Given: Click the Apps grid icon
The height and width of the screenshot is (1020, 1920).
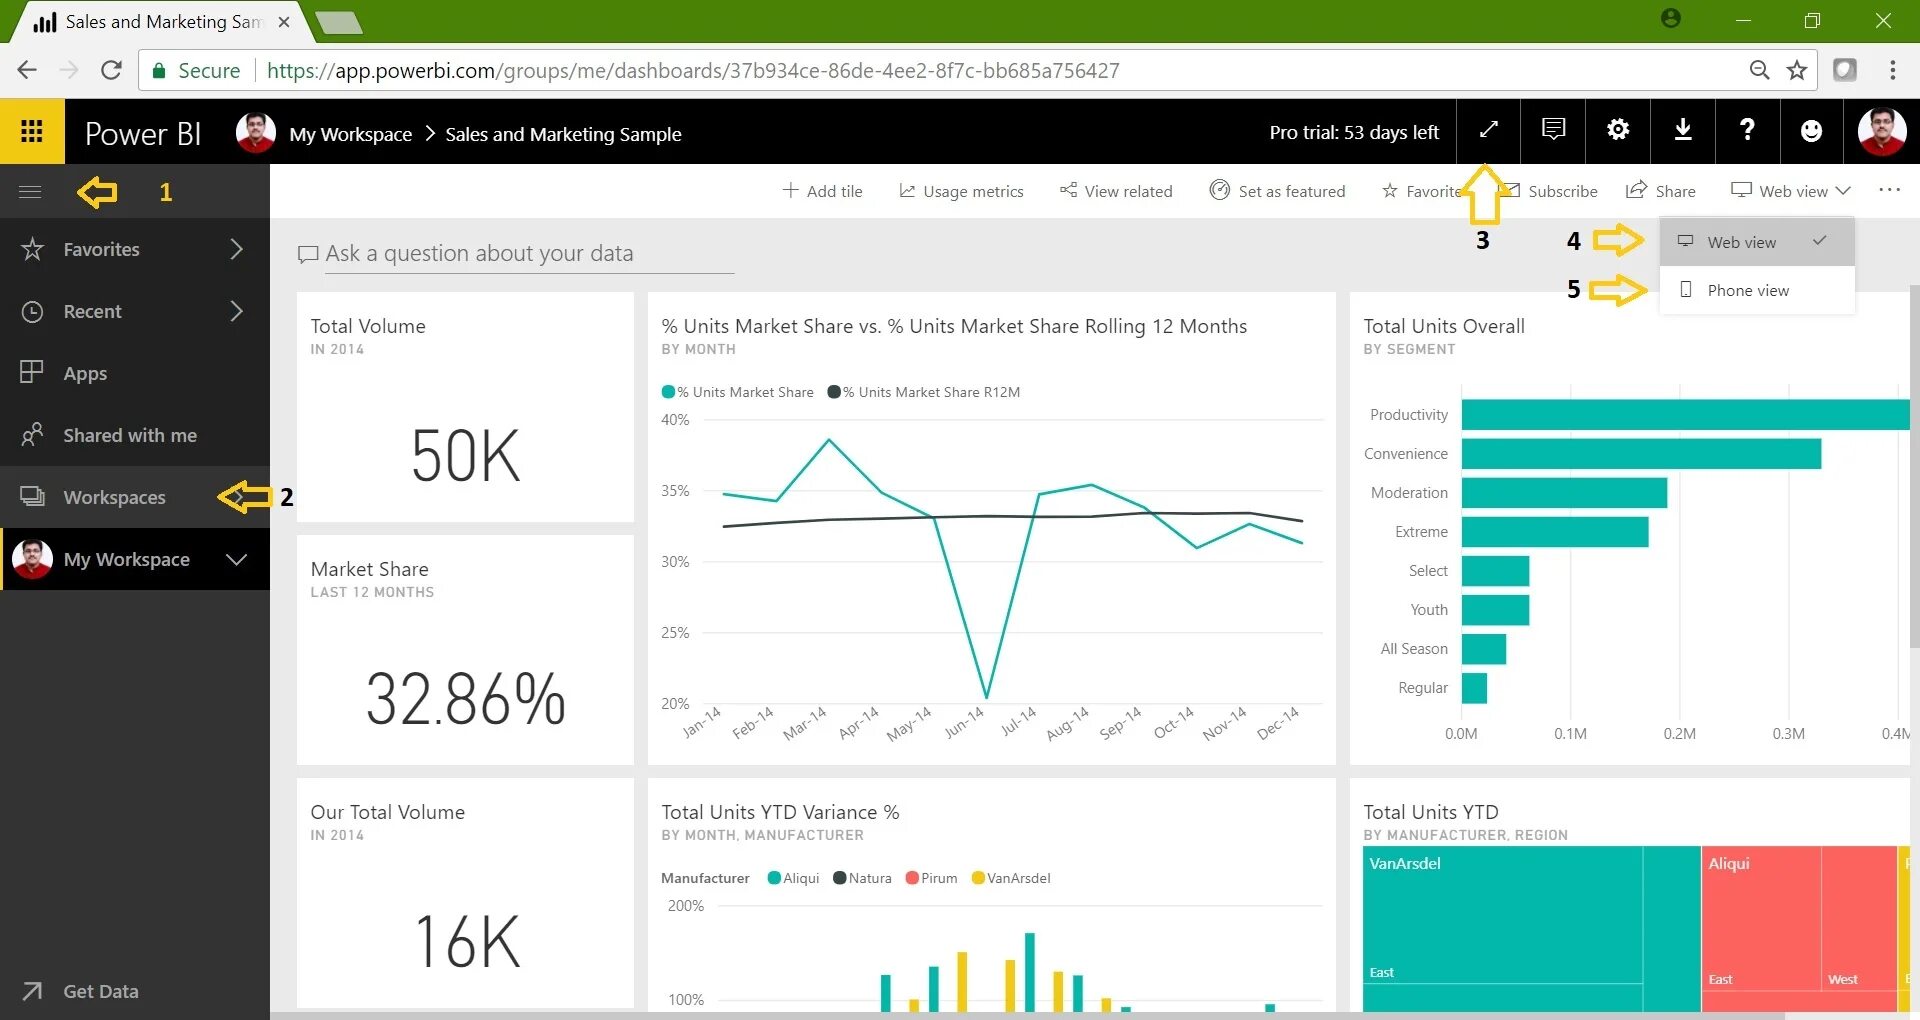Looking at the screenshot, I should click(x=32, y=372).
